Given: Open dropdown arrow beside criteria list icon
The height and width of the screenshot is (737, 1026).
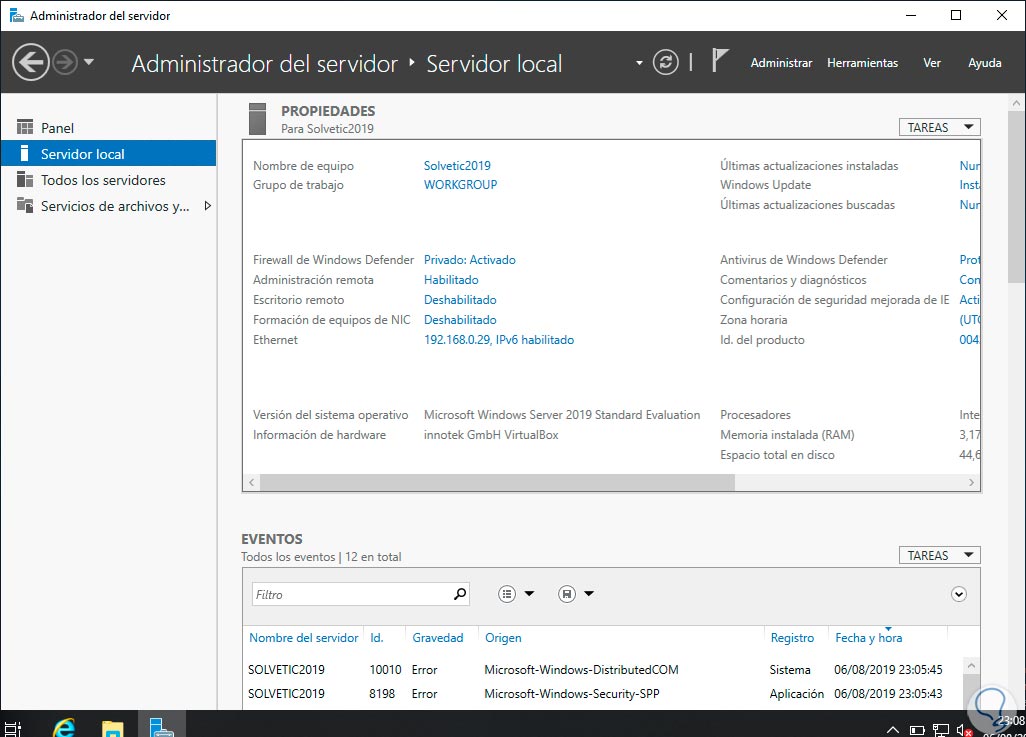Looking at the screenshot, I should point(529,594).
